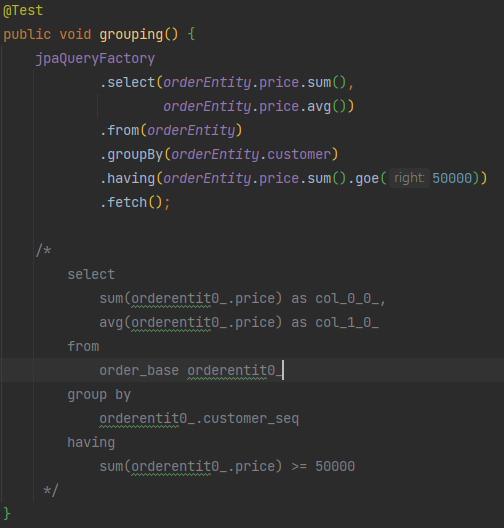Click the .from(orderEntity) call

(171, 131)
